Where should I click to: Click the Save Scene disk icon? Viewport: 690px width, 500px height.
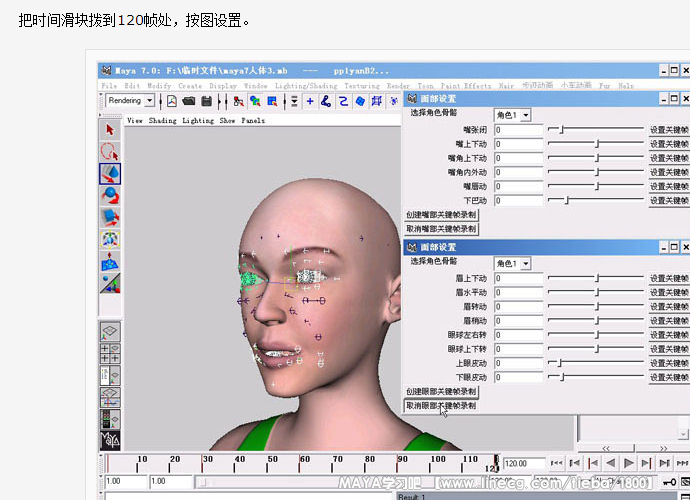tap(206, 101)
